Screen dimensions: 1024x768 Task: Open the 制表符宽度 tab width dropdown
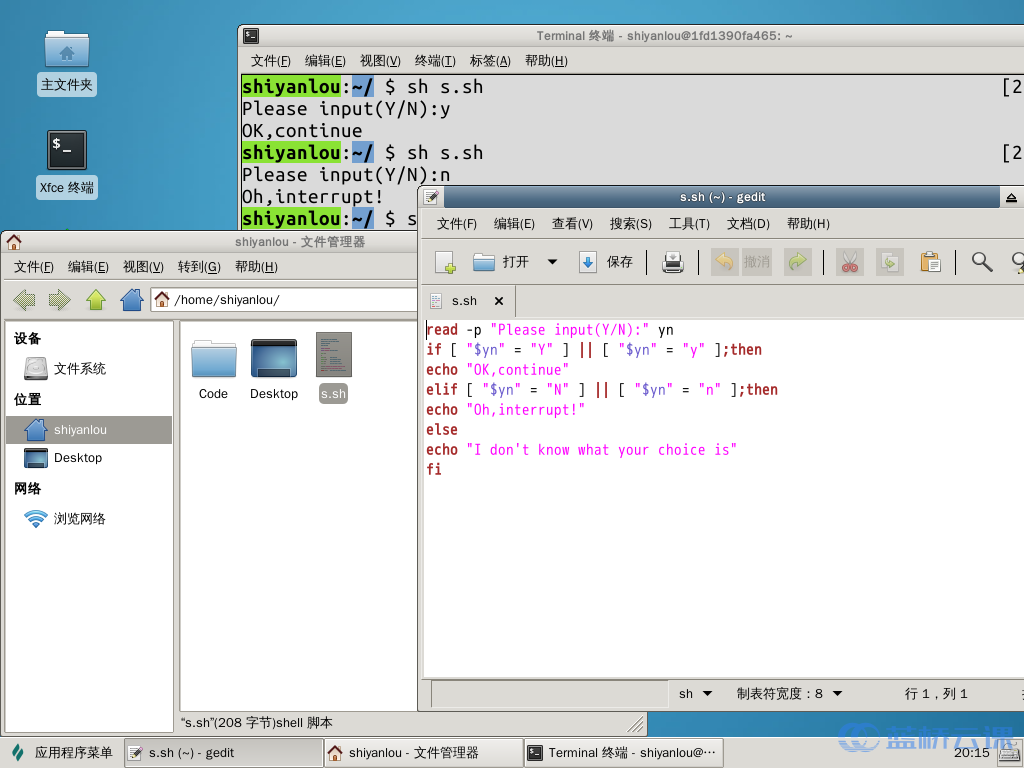[x=790, y=694]
